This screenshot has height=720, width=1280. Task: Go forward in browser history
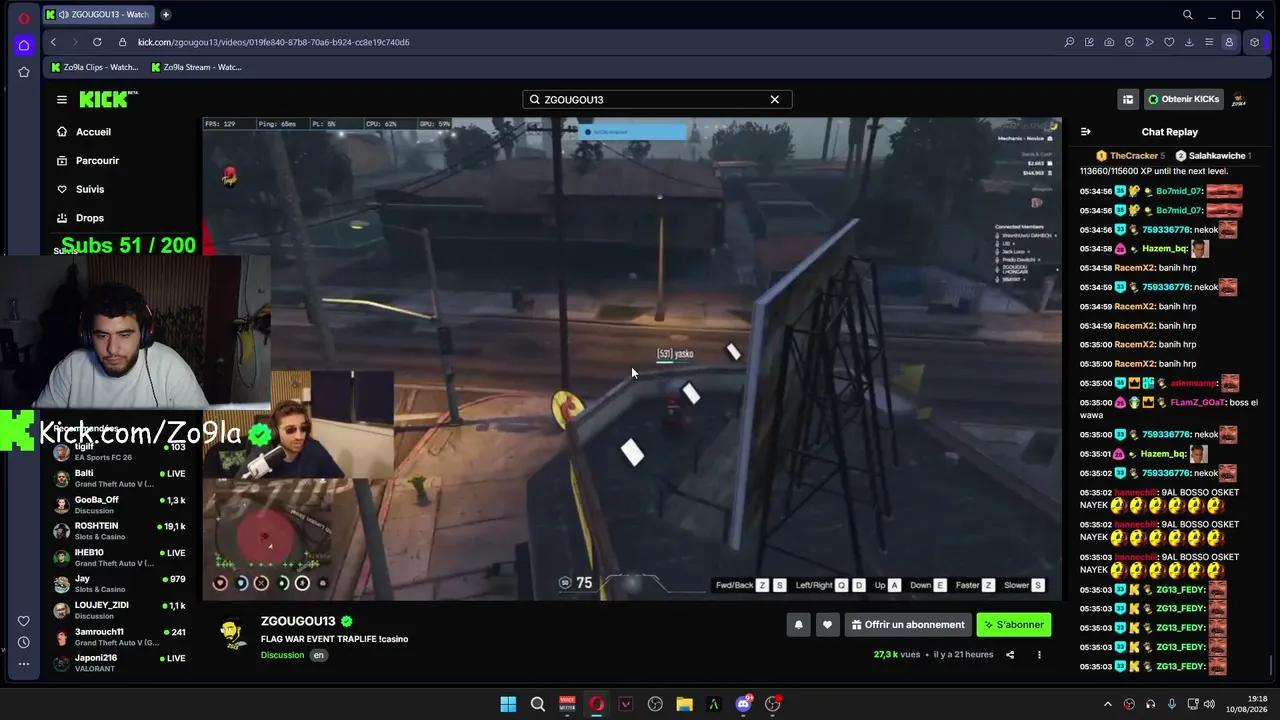point(75,42)
